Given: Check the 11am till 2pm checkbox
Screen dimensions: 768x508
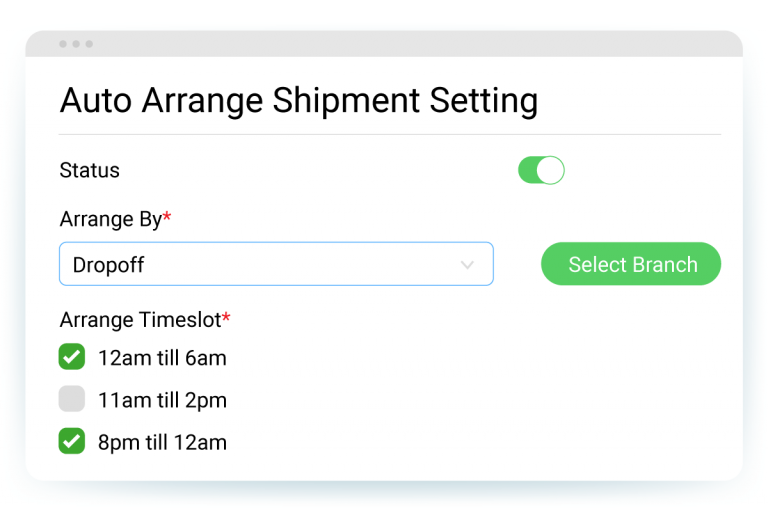Looking at the screenshot, I should (72, 400).
